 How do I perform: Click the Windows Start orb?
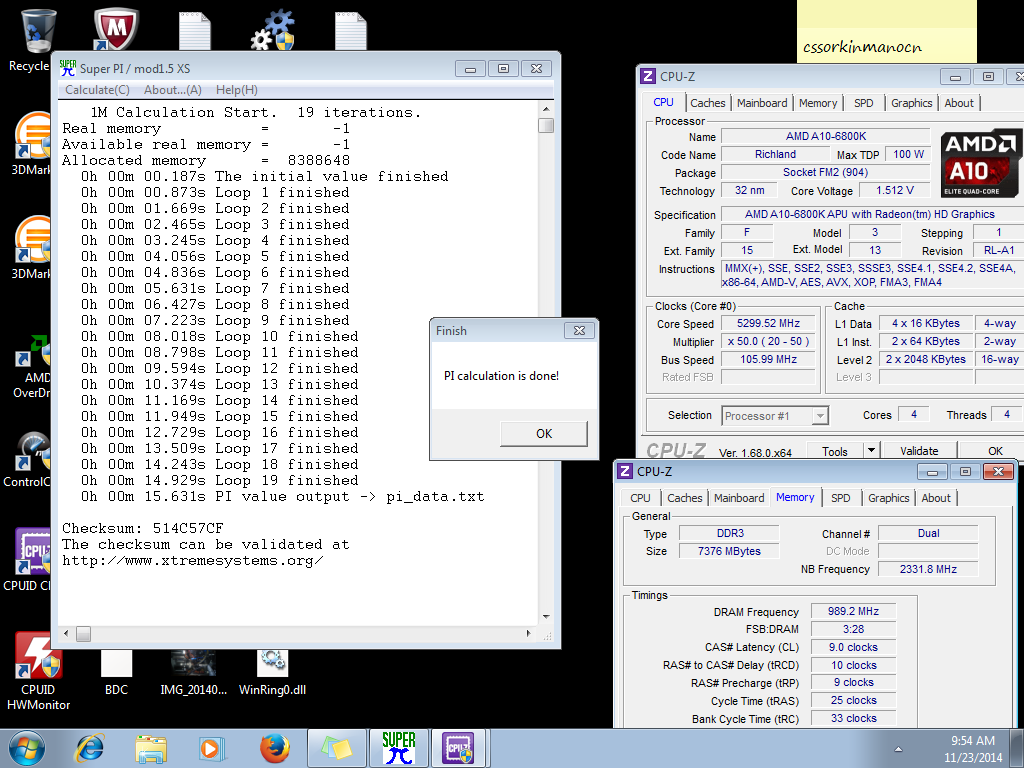click(27, 748)
